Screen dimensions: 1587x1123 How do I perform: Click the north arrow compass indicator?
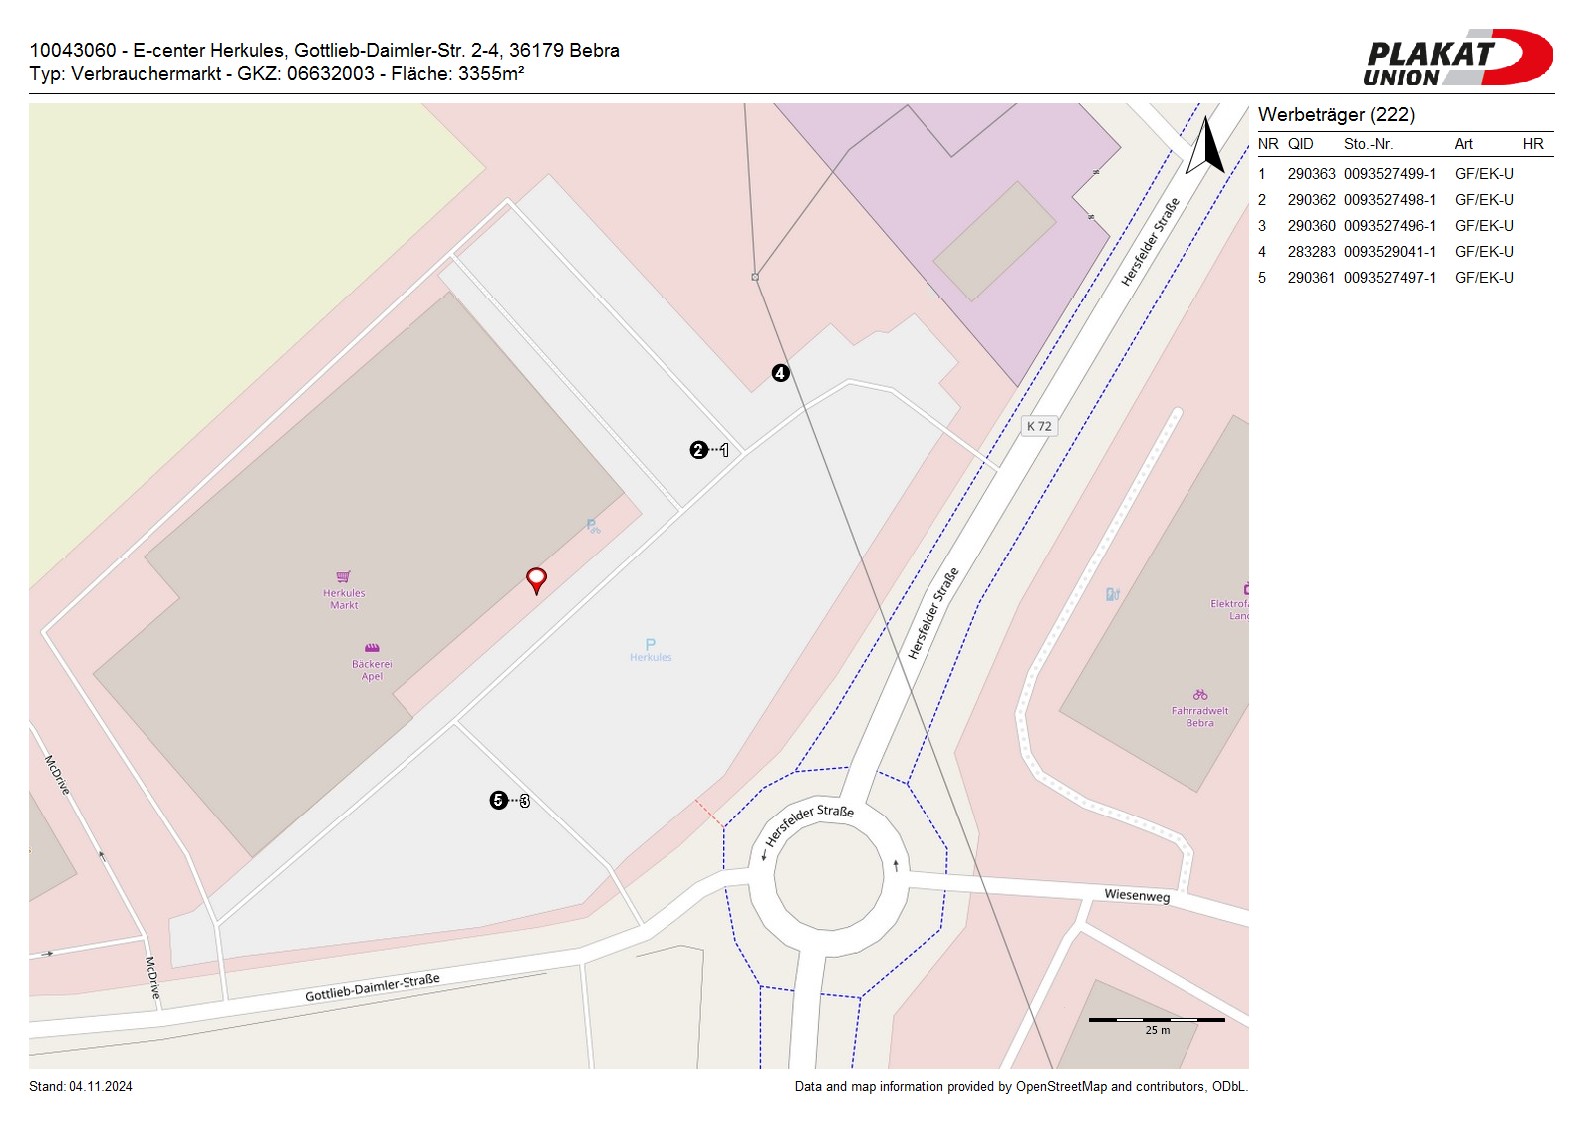[x=1206, y=146]
